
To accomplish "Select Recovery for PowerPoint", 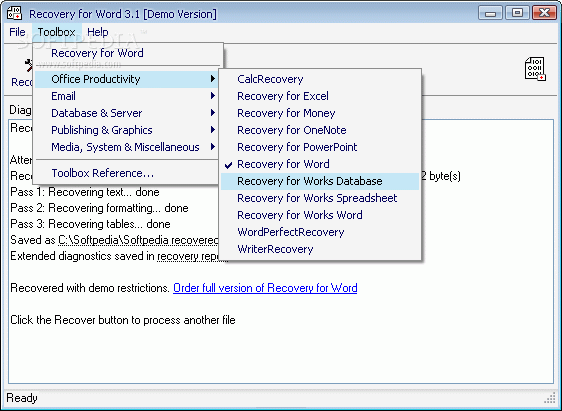I will [x=320, y=147].
